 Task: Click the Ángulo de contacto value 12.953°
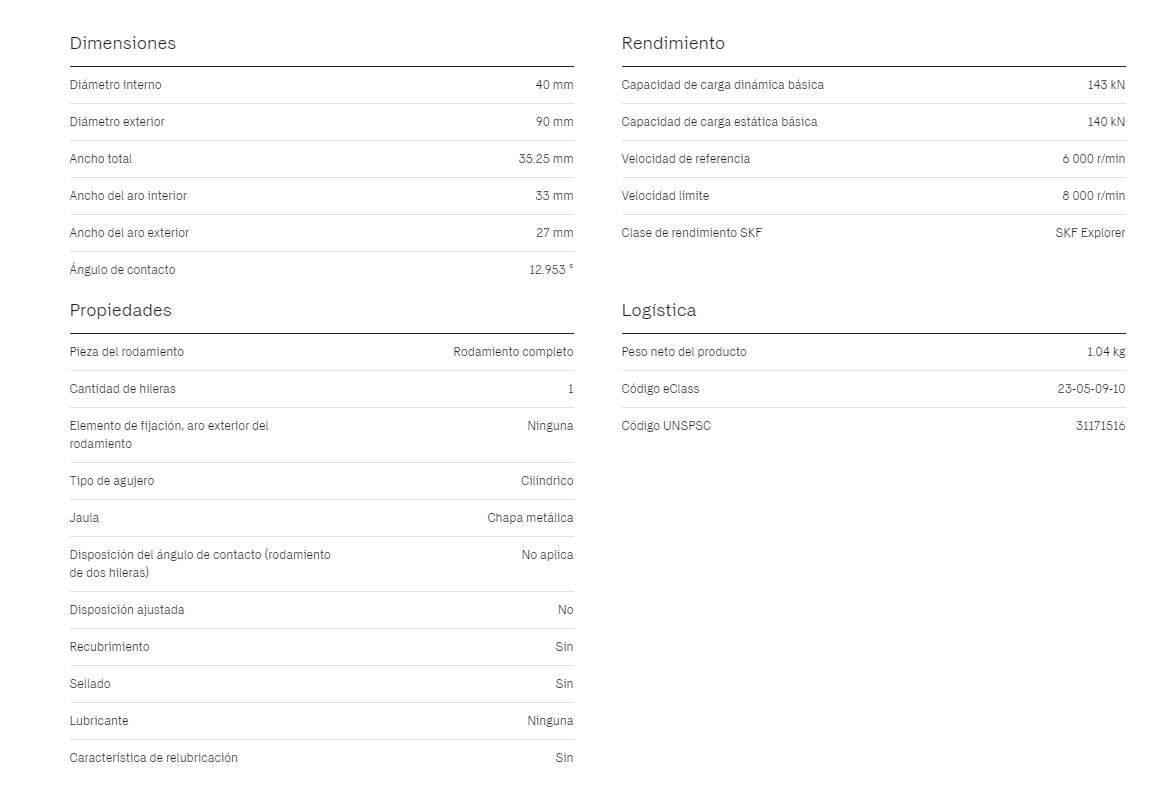pyautogui.click(x=551, y=270)
